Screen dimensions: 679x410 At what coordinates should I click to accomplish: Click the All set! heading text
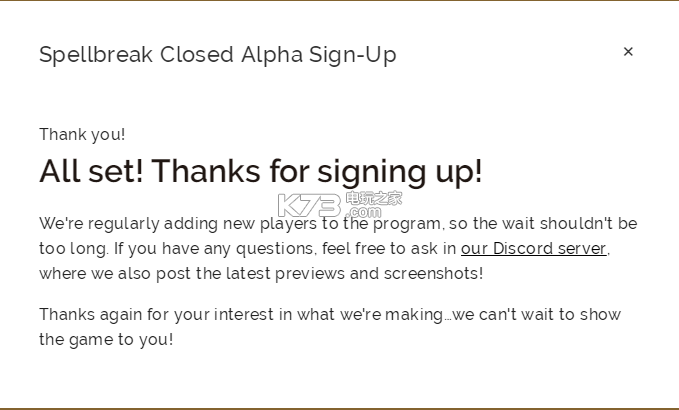tap(91, 171)
